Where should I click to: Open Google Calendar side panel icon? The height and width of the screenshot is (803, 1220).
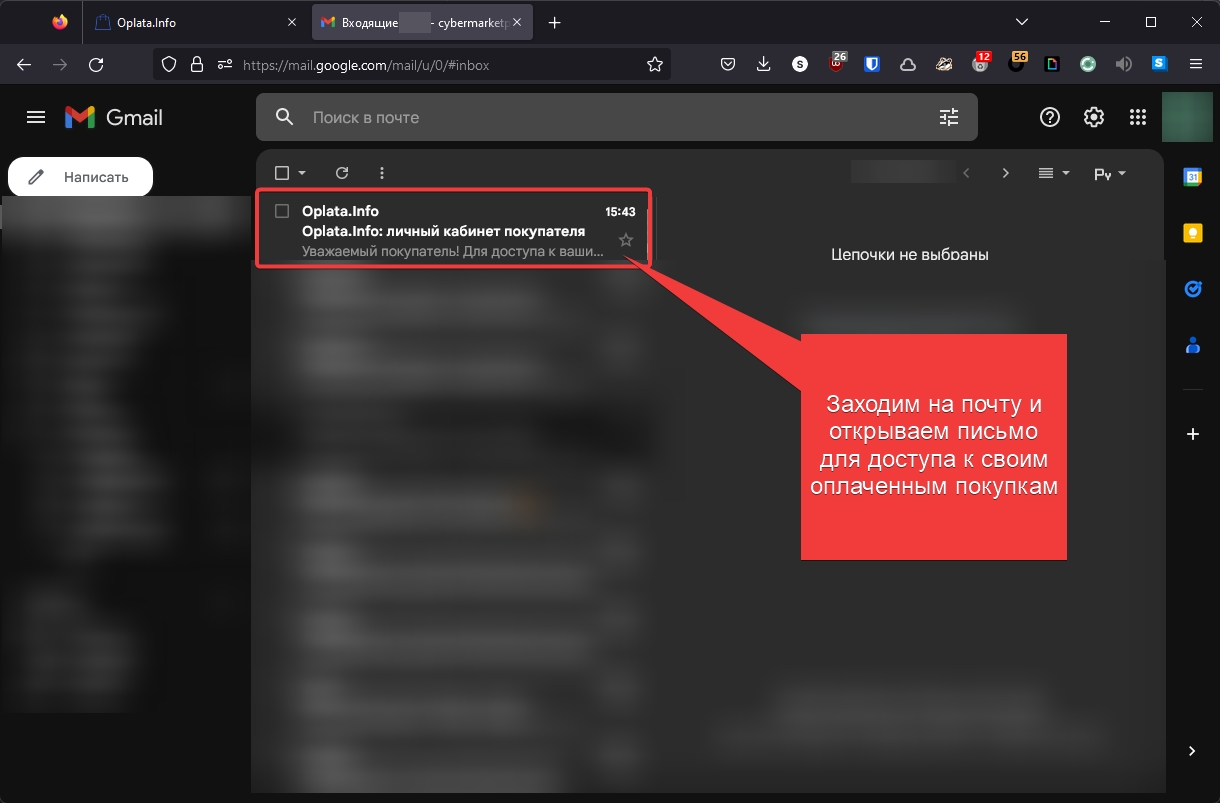click(x=1192, y=177)
